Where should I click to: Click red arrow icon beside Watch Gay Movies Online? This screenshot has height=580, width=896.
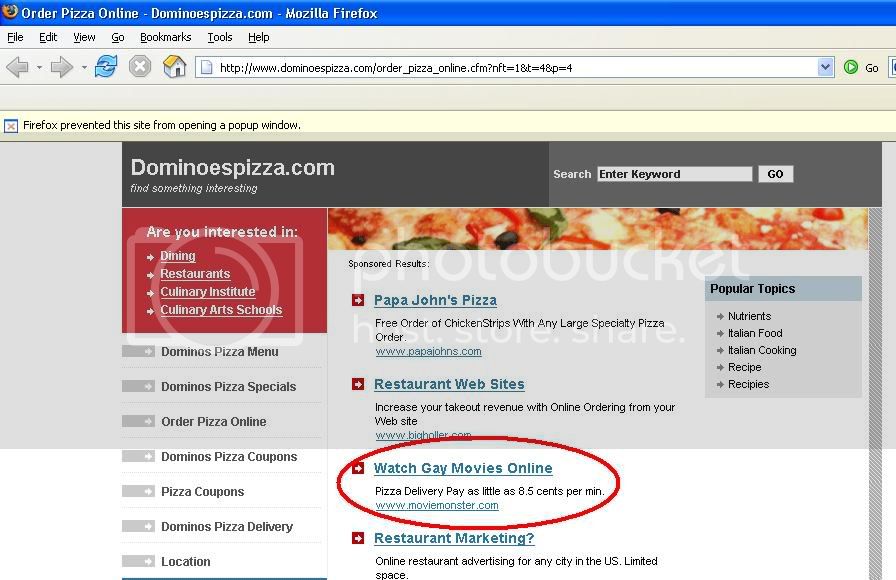358,468
